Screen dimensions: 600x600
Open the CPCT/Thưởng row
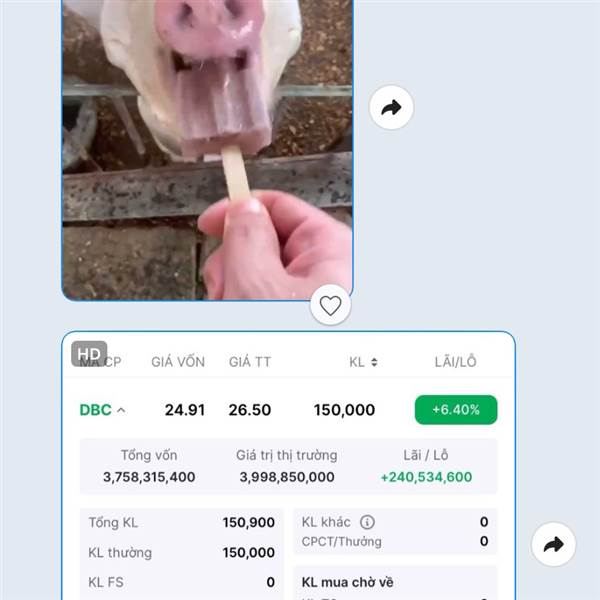tap(395, 541)
